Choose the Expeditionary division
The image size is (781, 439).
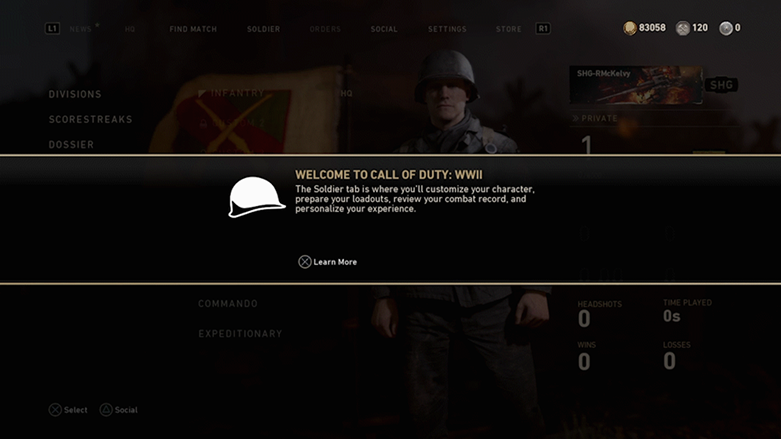click(x=240, y=333)
